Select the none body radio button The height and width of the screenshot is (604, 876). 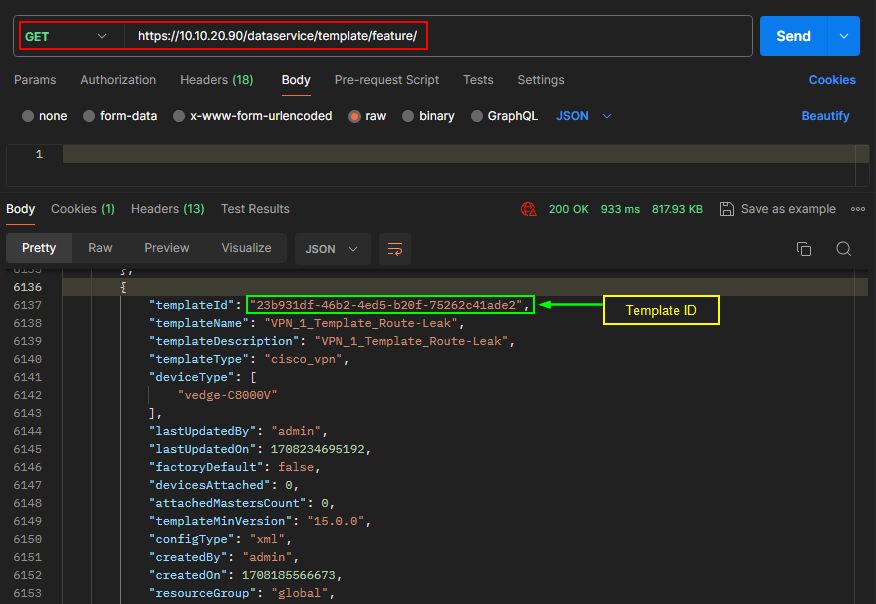tap(28, 116)
